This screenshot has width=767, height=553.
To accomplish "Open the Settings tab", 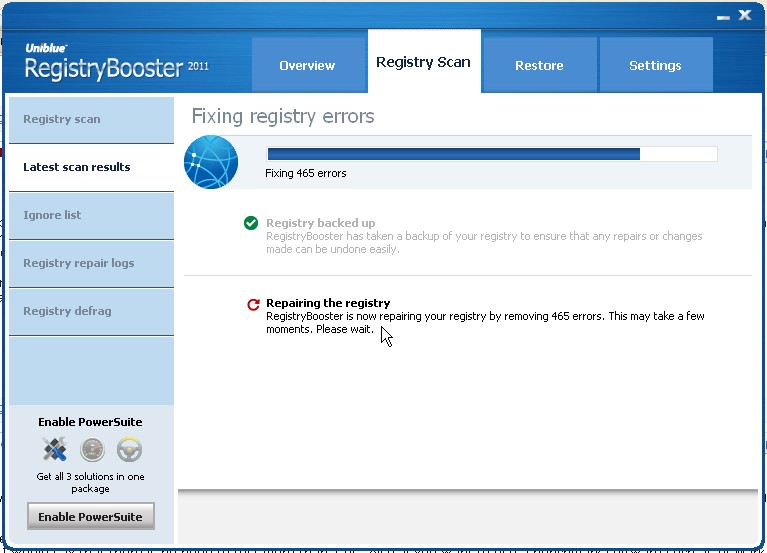I will pyautogui.click(x=655, y=65).
